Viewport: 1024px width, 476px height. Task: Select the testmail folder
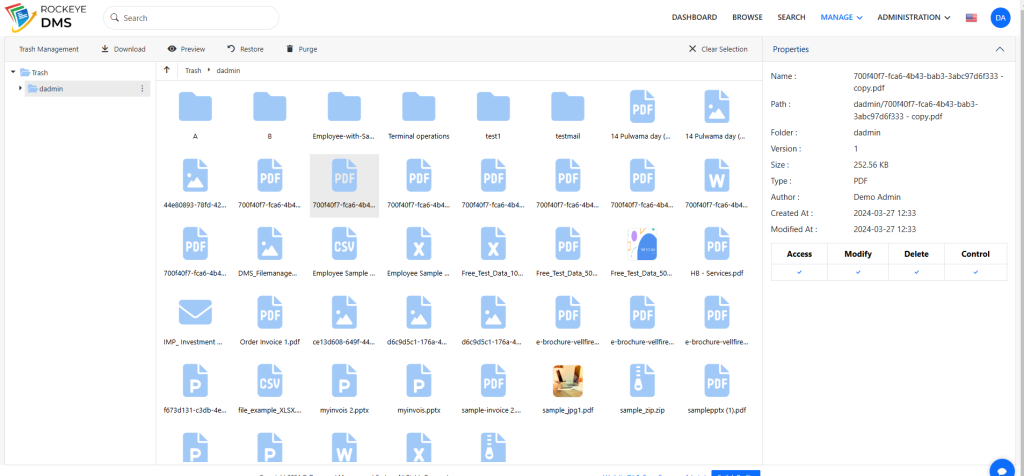coord(568,116)
